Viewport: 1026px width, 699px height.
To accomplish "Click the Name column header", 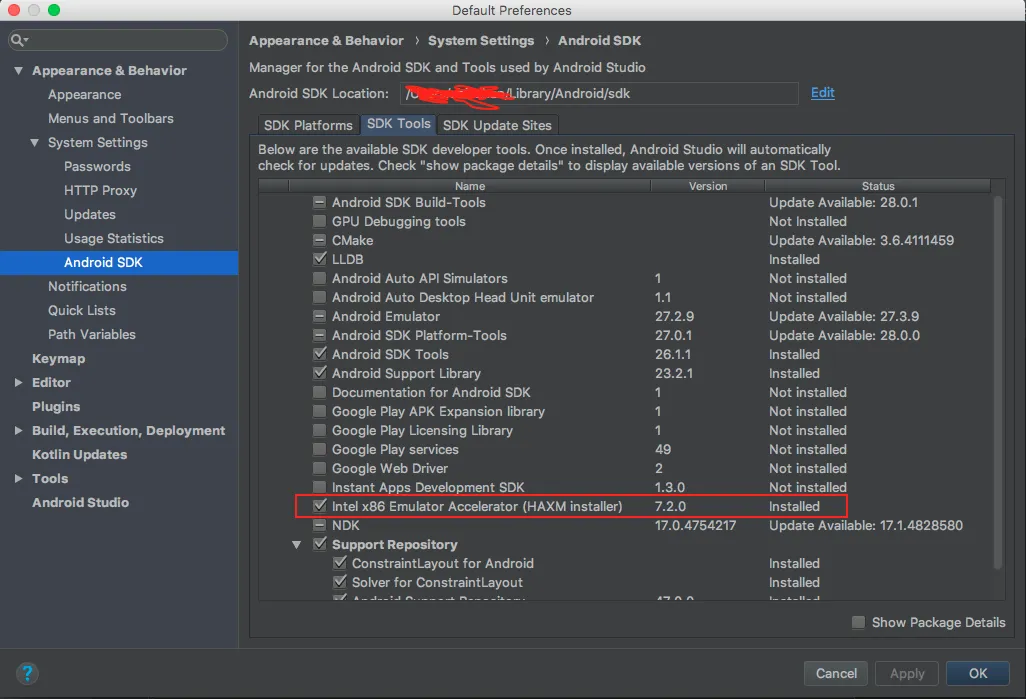I will click(x=470, y=186).
